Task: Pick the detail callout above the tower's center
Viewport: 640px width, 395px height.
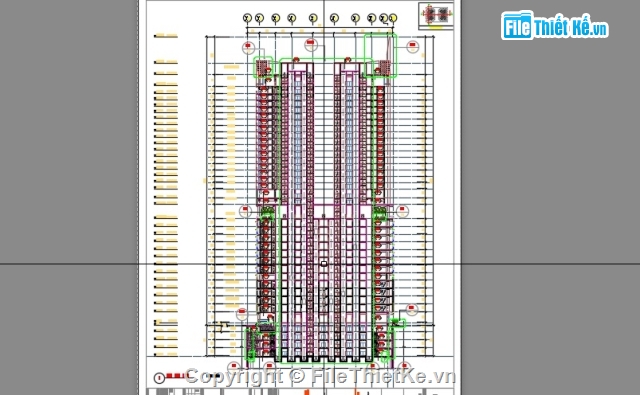Action: pos(311,44)
